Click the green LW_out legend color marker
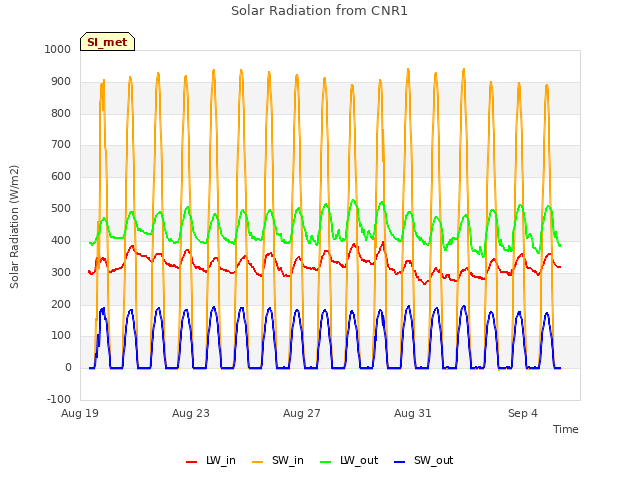 pos(326,462)
